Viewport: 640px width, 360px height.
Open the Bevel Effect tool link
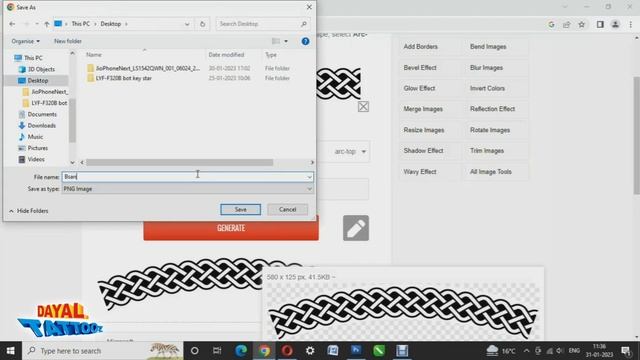tap(420, 68)
